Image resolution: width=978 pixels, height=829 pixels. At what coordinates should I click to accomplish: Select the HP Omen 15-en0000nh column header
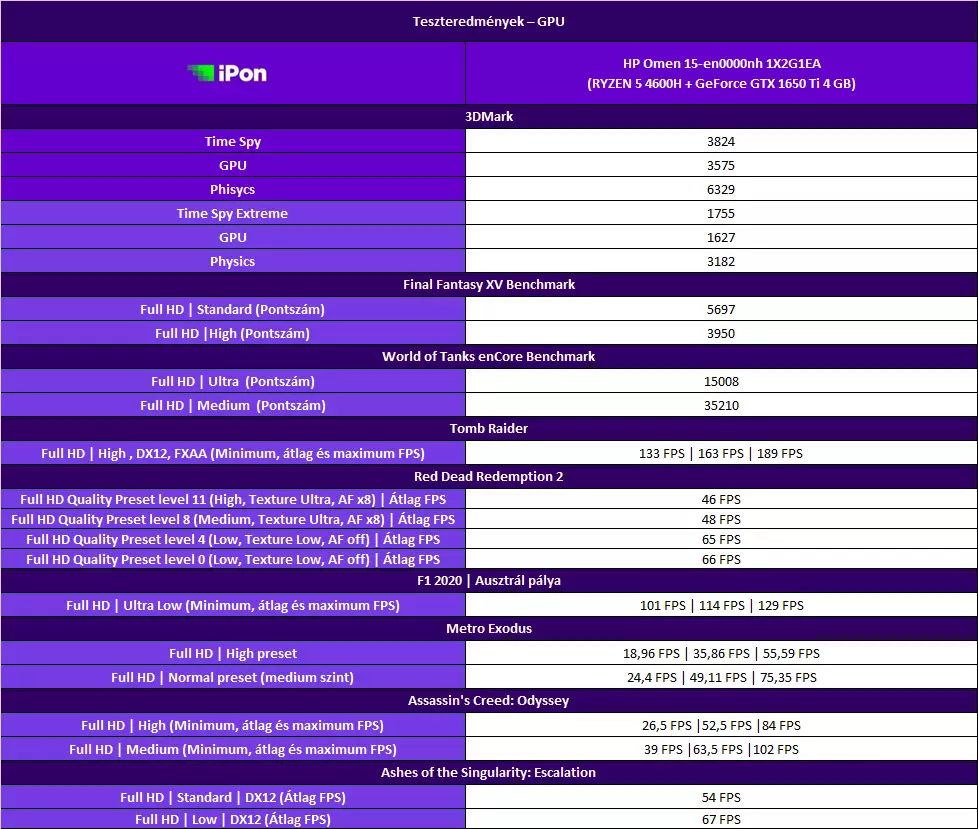pos(721,73)
